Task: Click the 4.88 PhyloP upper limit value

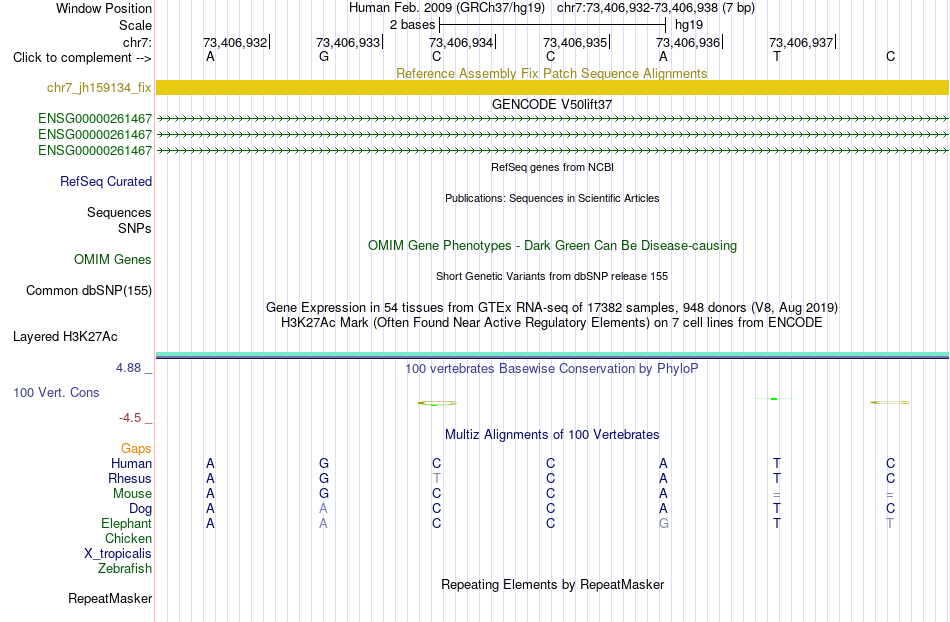Action: [128, 368]
